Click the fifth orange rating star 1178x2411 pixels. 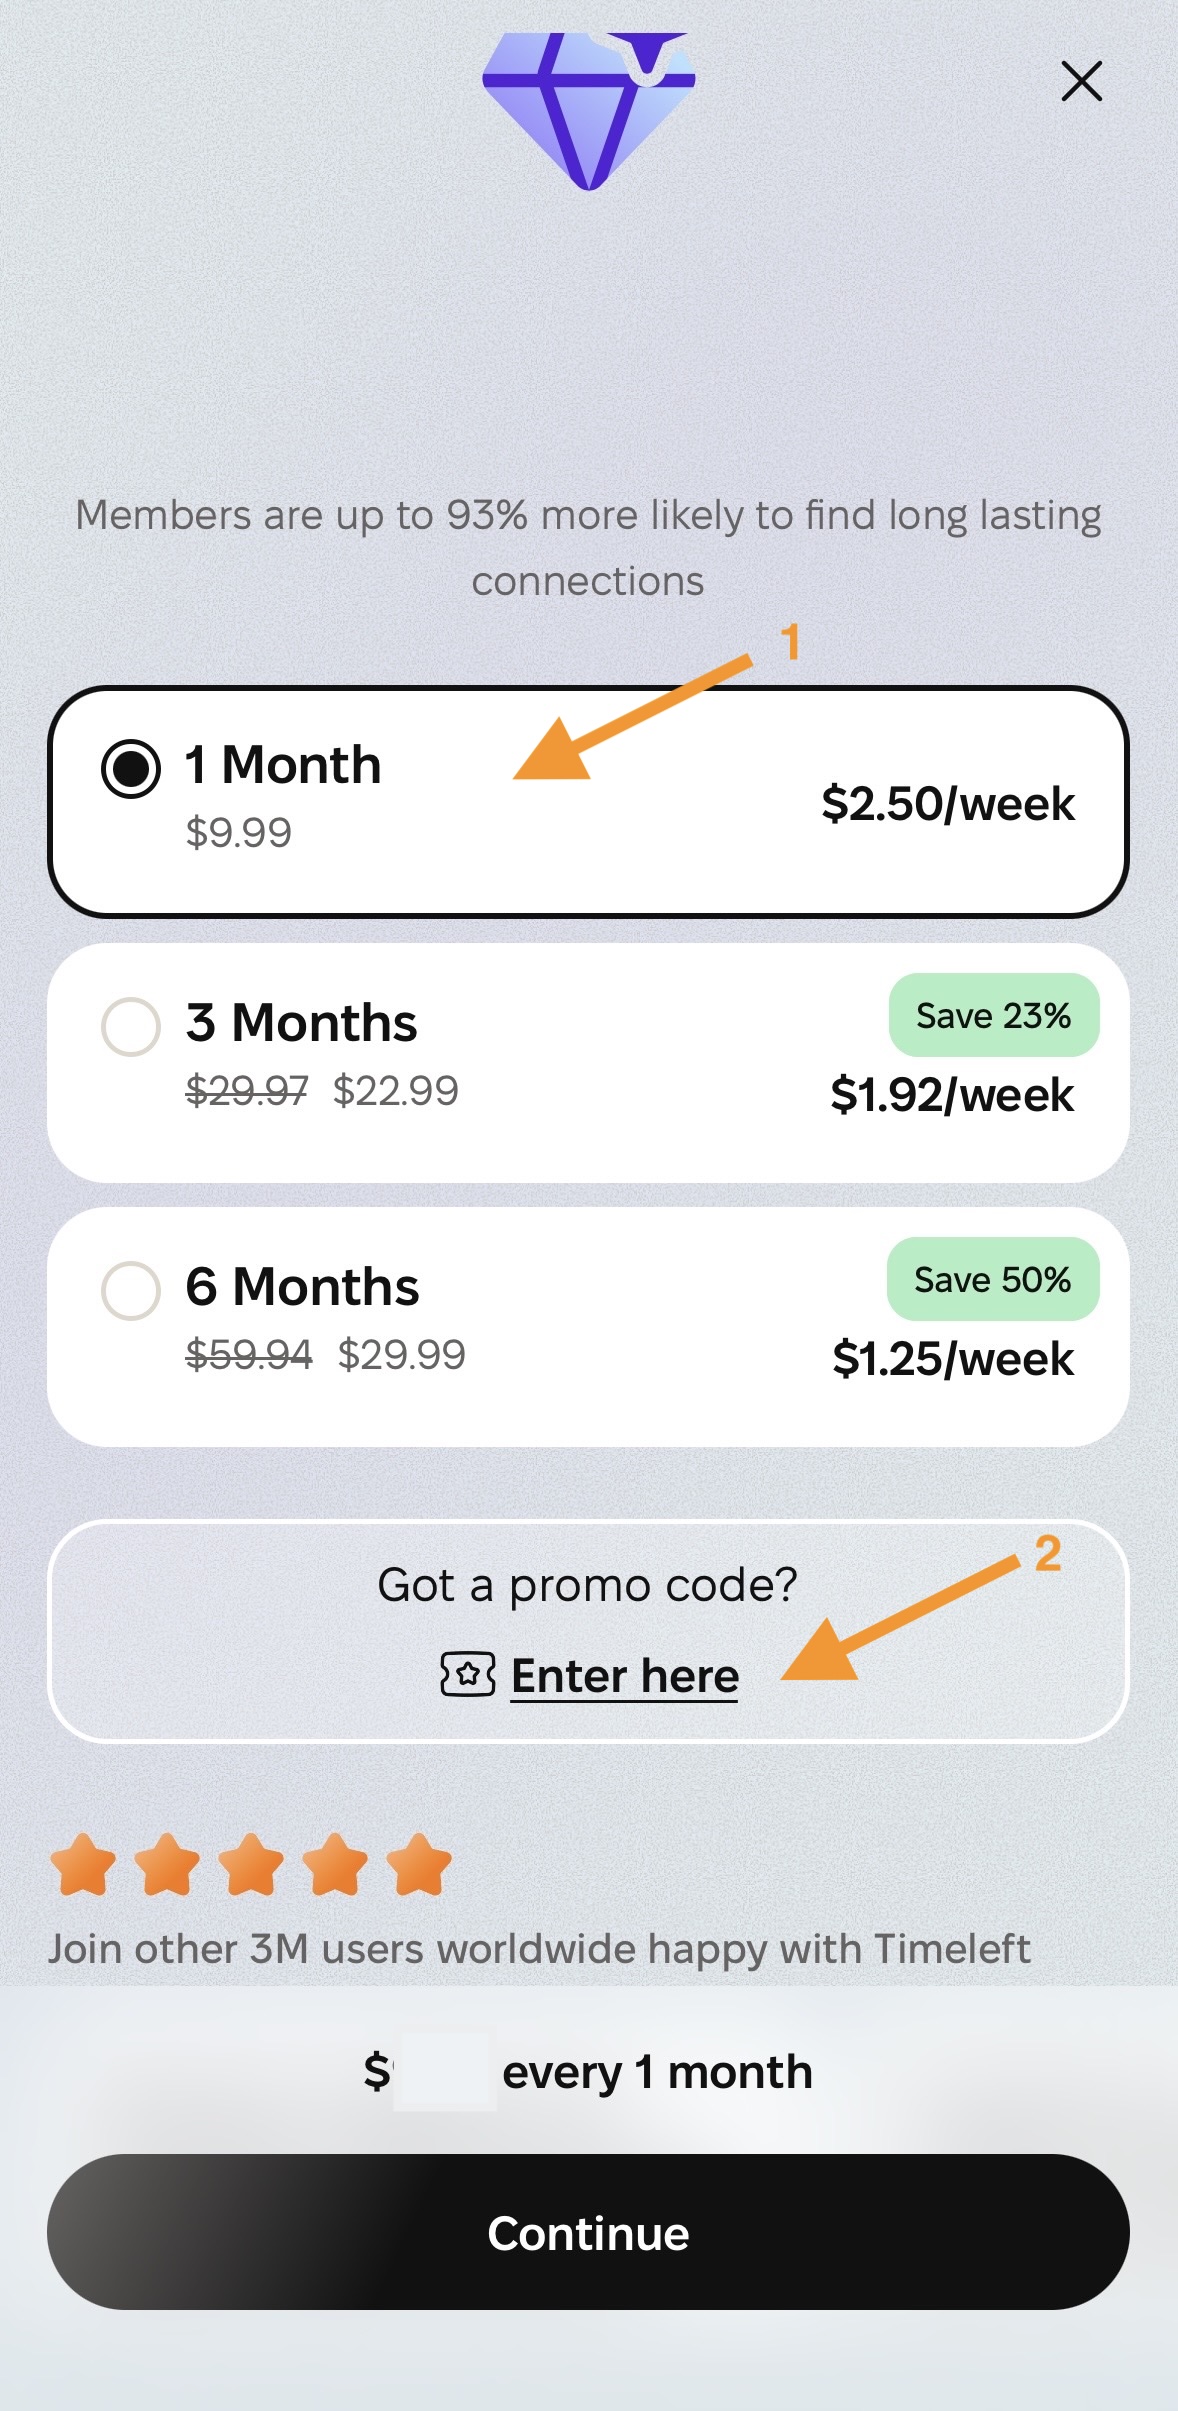(419, 1865)
